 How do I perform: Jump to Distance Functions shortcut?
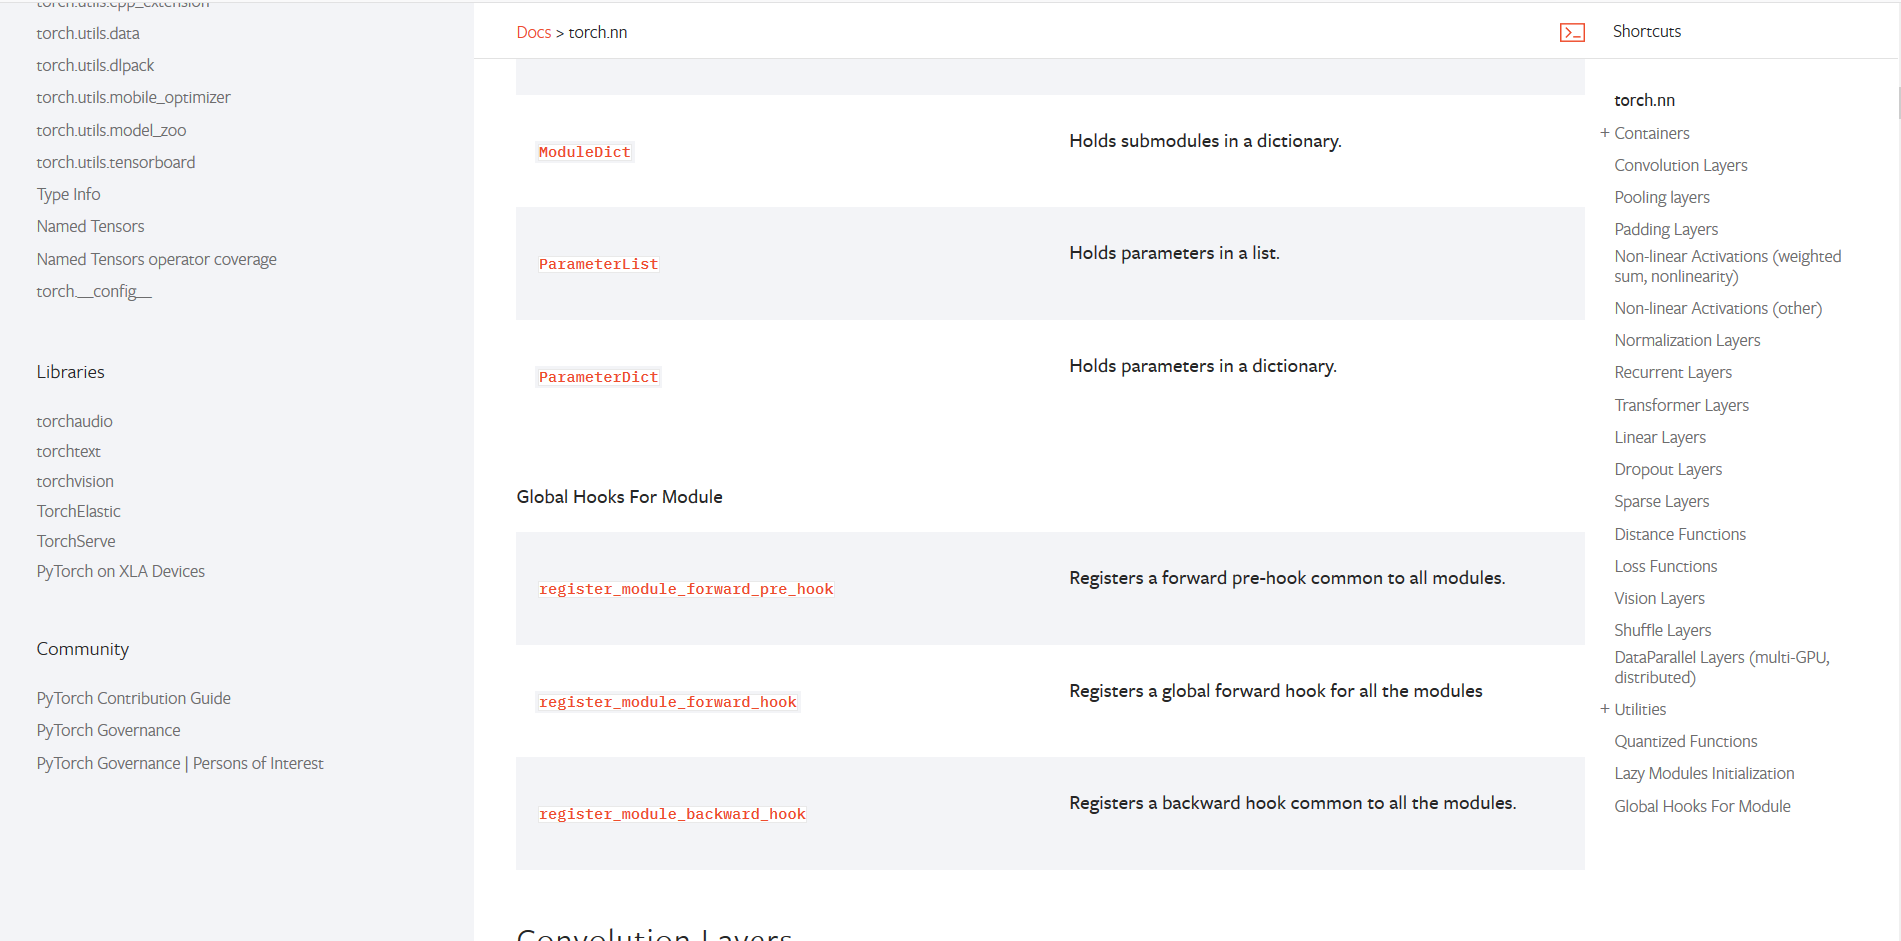pyautogui.click(x=1679, y=534)
